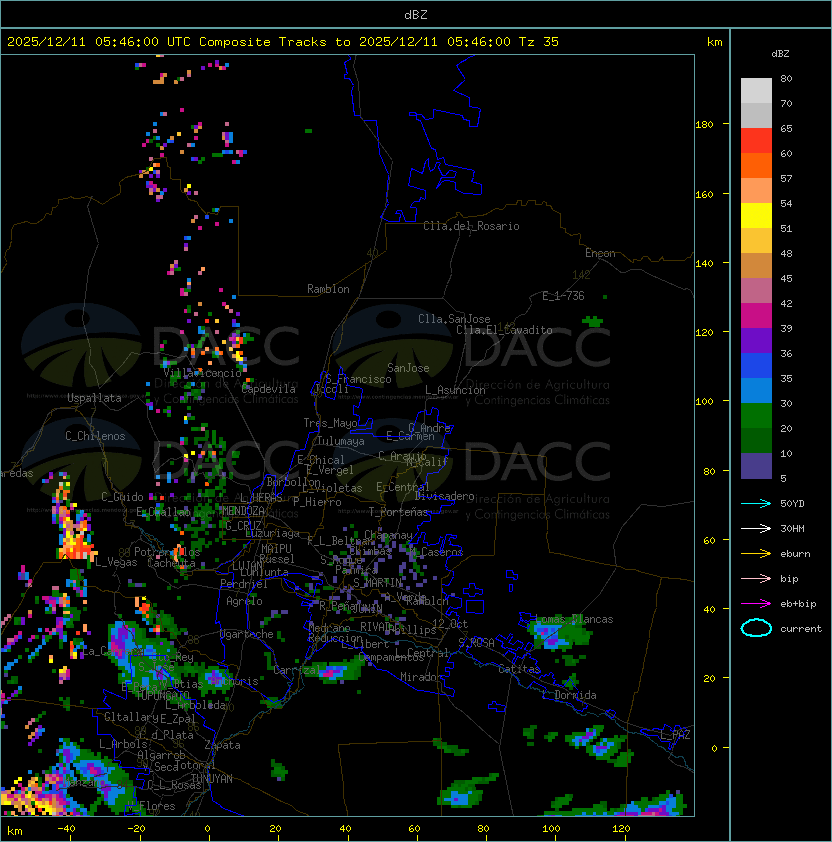Click the magenta eb+bip arrow icon
Screen dimensions: 832x842
click(x=756, y=604)
